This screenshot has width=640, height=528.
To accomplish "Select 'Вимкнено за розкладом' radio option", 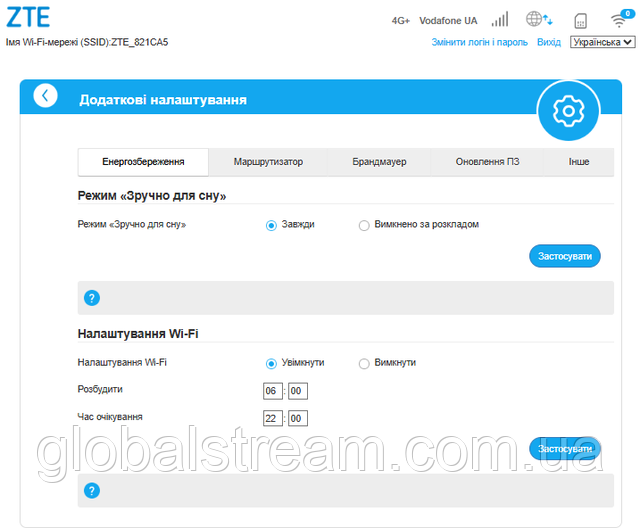I will pos(364,225).
